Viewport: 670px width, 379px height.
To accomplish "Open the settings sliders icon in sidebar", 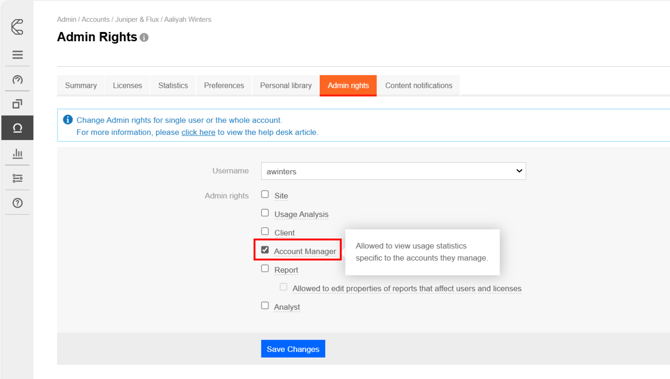I will pyautogui.click(x=18, y=178).
